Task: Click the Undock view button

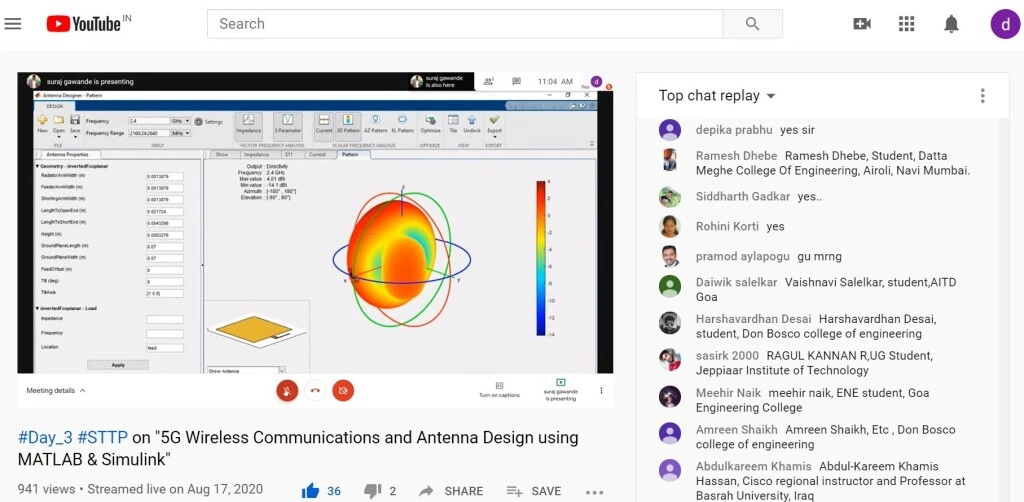Action: point(472,123)
